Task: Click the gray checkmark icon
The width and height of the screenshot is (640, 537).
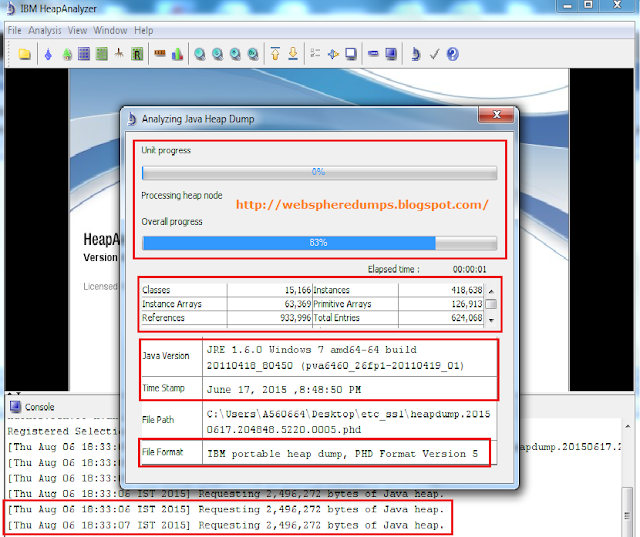Action: click(x=434, y=54)
